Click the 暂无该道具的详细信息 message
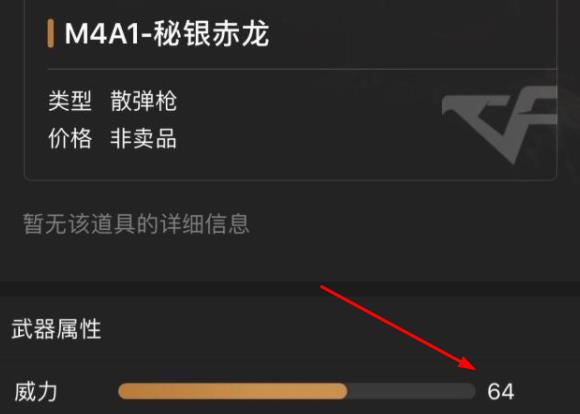Image resolution: width=580 pixels, height=414 pixels. pos(136,224)
